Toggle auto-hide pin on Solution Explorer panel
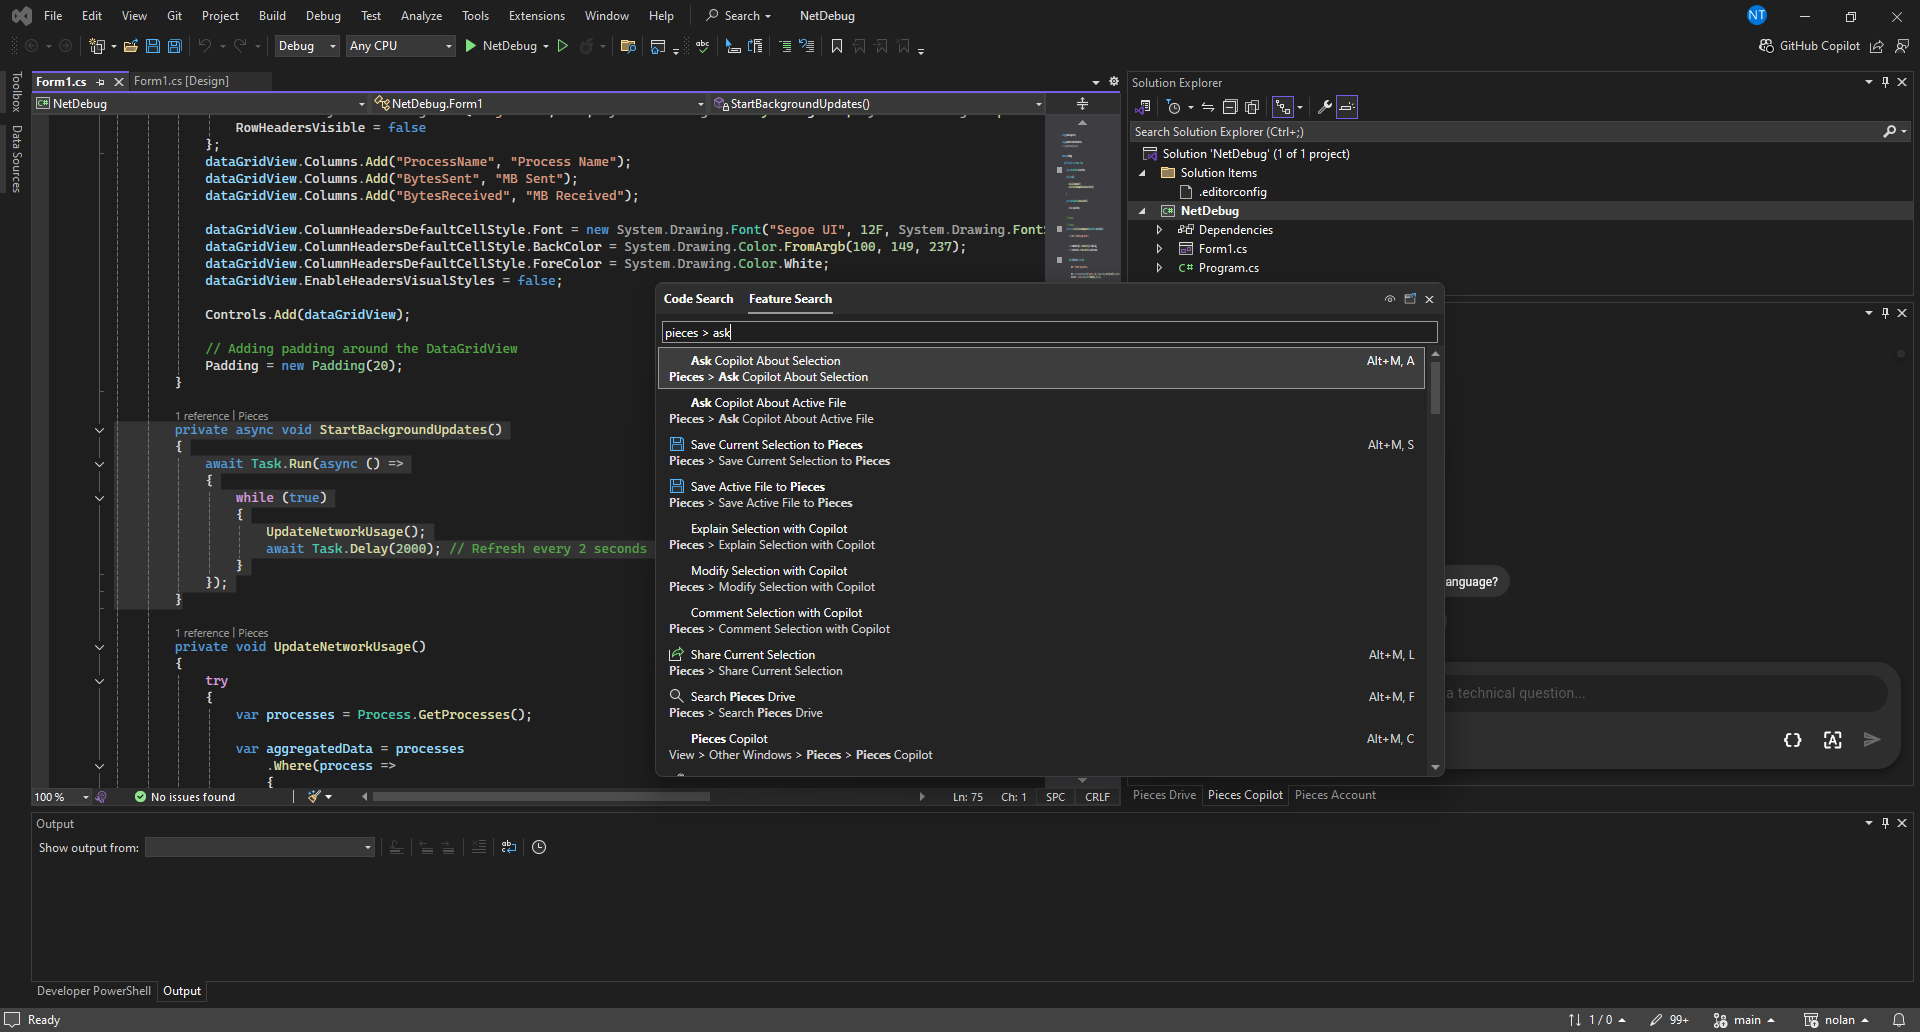Image resolution: width=1920 pixels, height=1032 pixels. pyautogui.click(x=1885, y=82)
